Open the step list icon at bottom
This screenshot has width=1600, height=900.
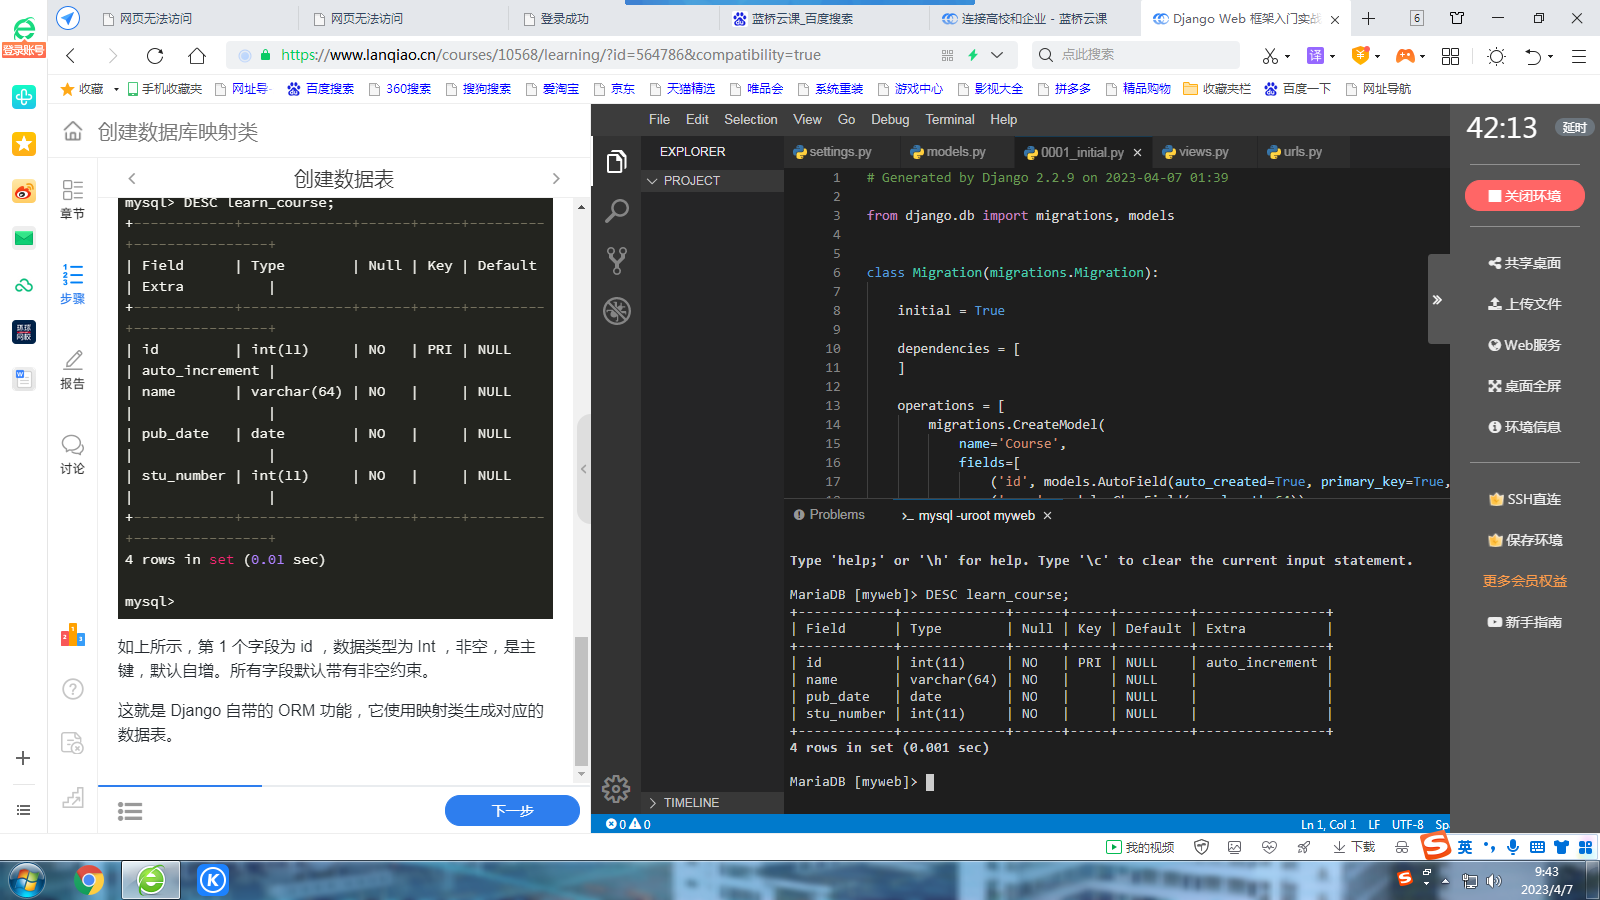tap(130, 811)
